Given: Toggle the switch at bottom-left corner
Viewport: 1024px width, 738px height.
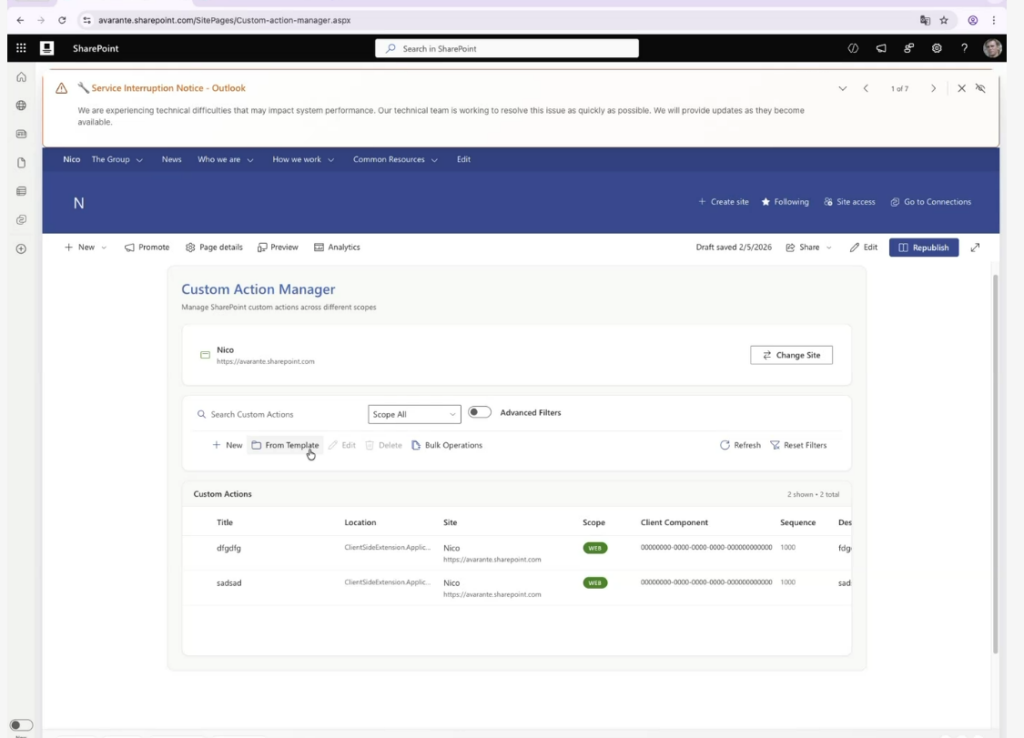Looking at the screenshot, I should click(21, 725).
